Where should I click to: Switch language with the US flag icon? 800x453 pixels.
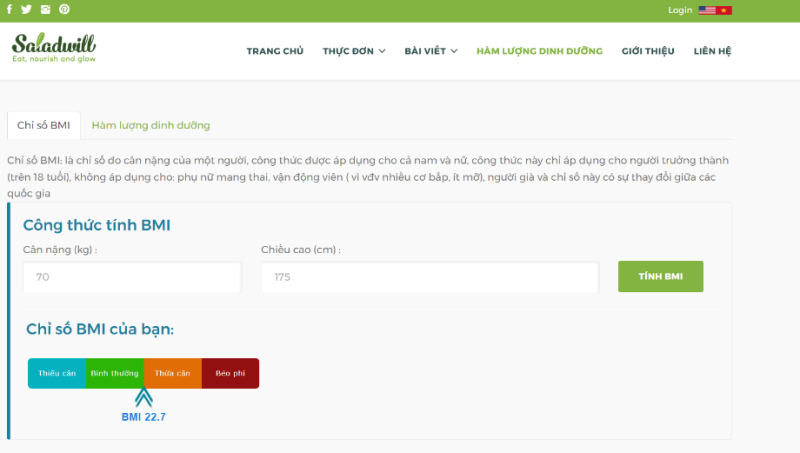tap(707, 10)
